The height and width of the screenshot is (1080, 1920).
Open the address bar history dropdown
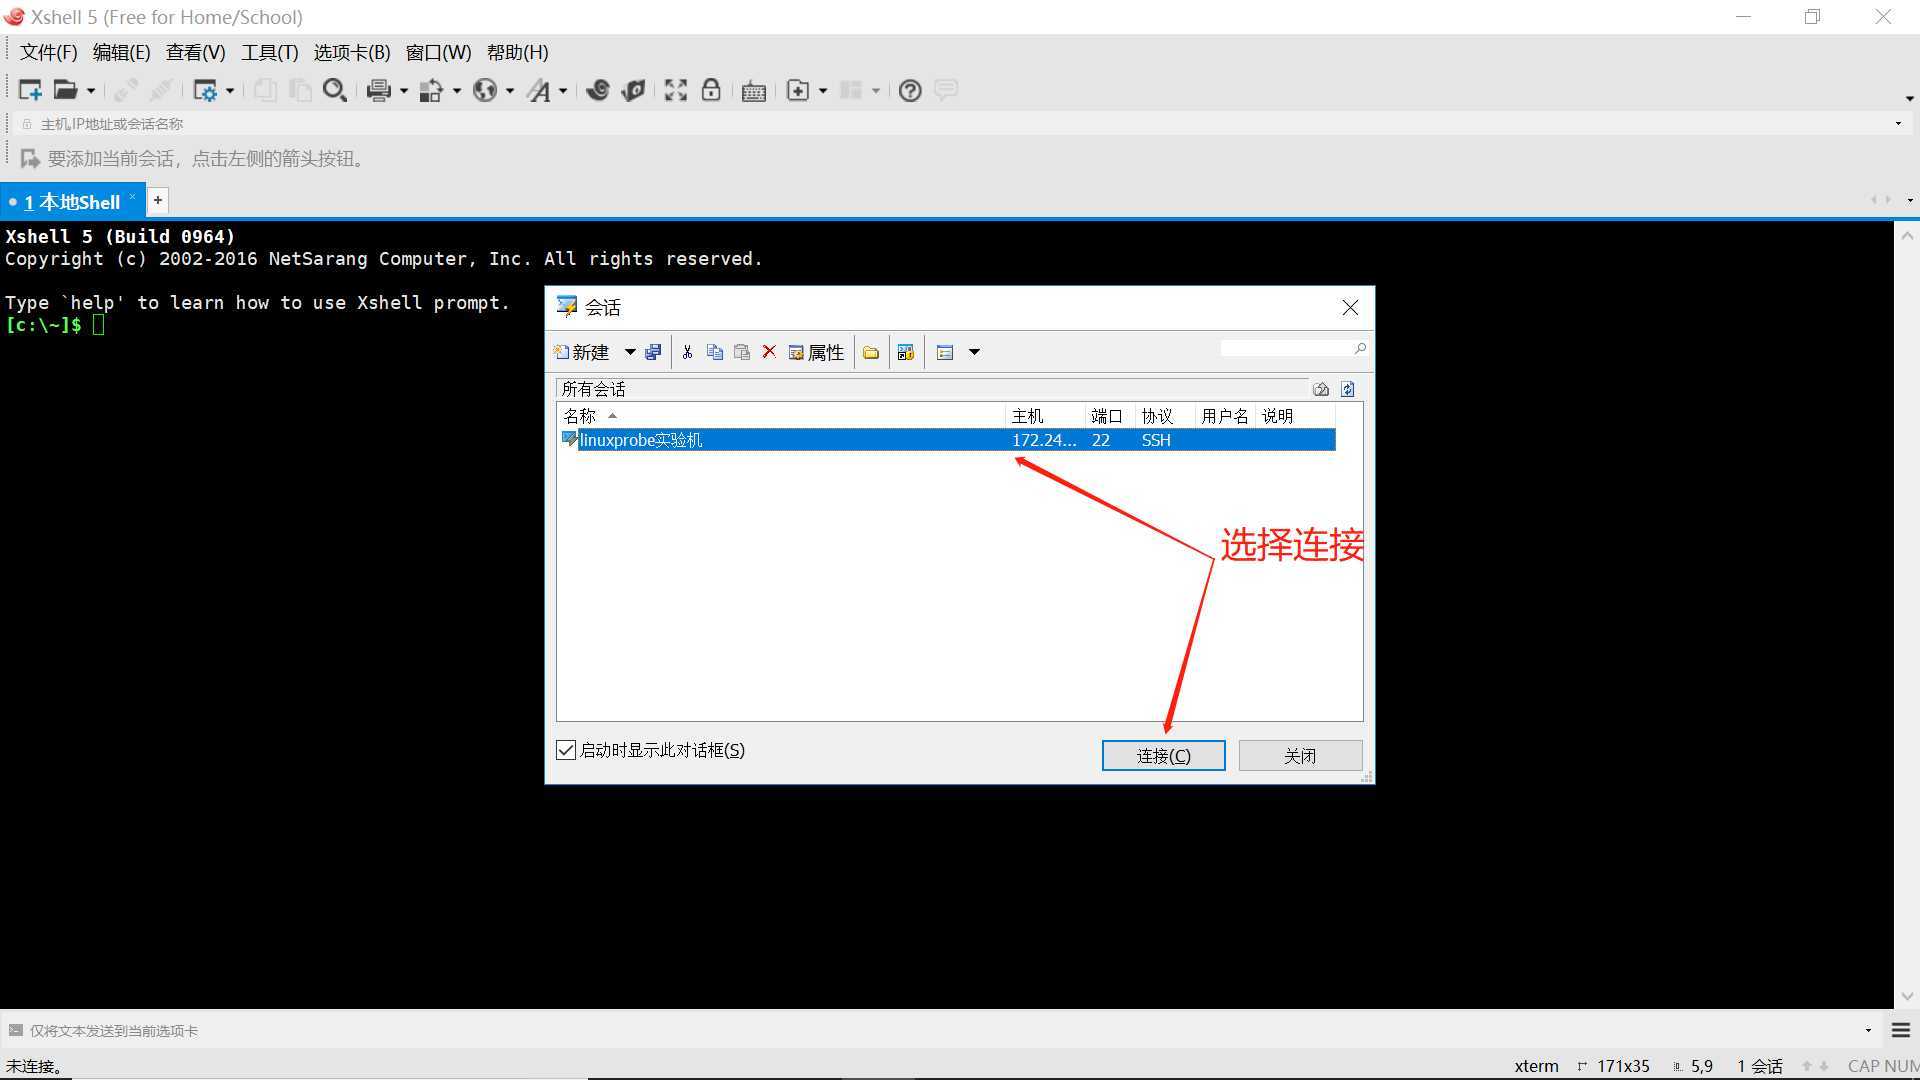(x=1898, y=124)
